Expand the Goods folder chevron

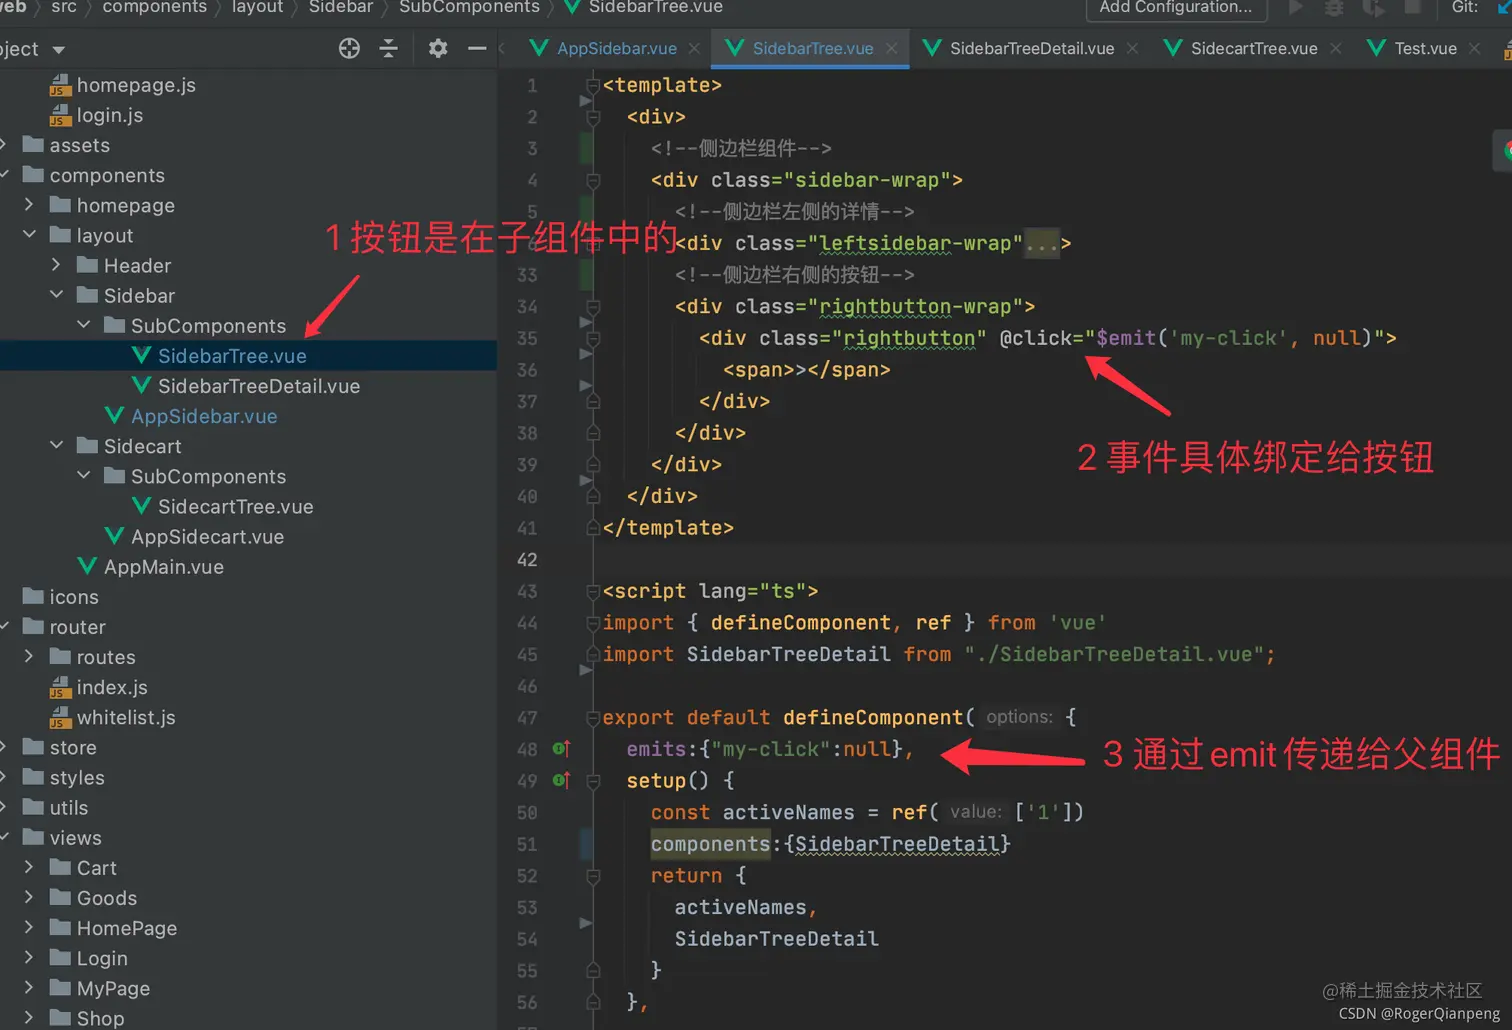pos(29,897)
